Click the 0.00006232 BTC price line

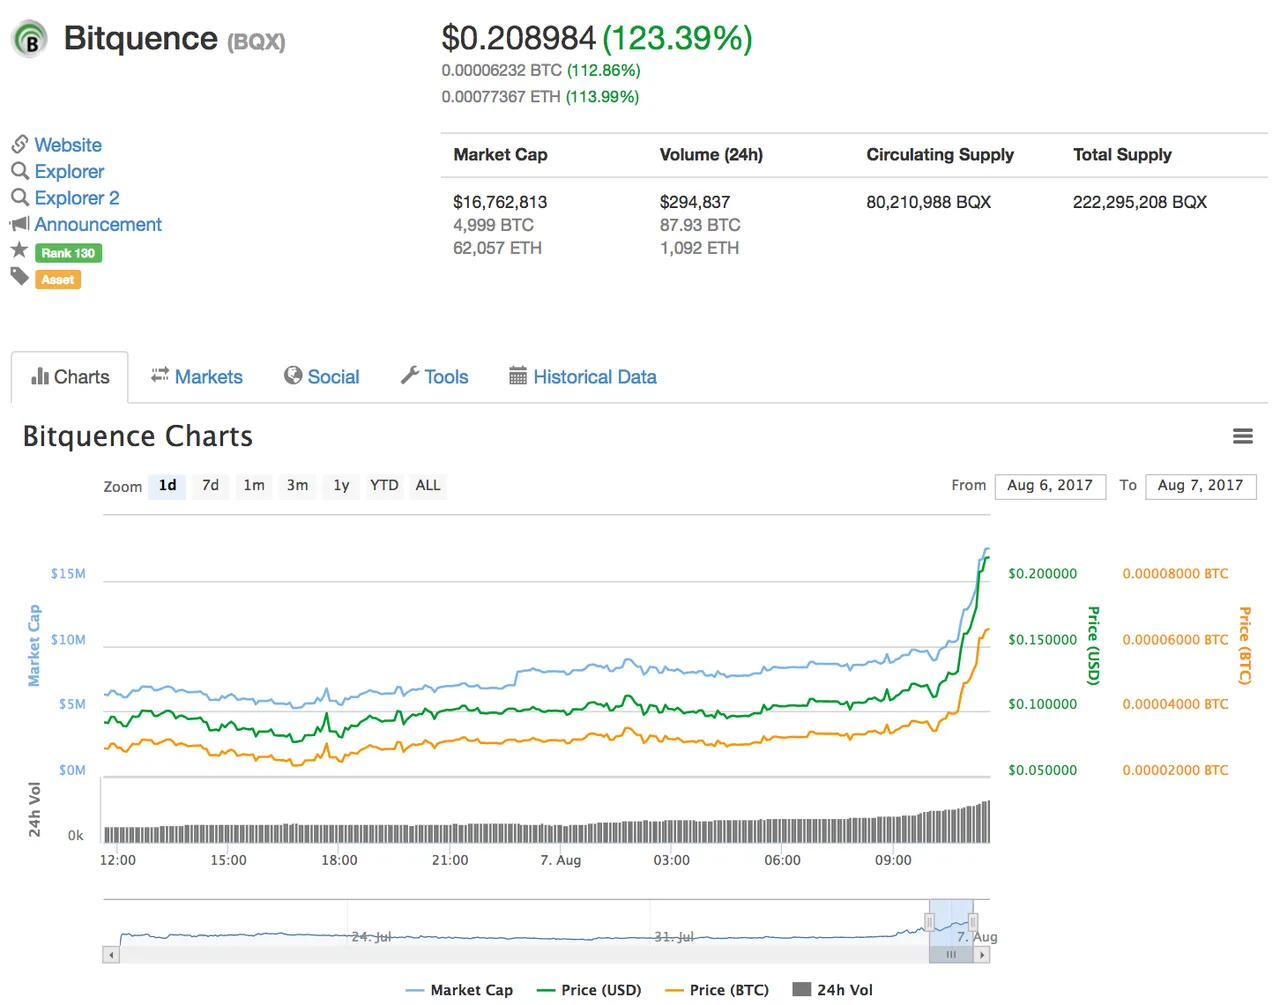tap(541, 71)
